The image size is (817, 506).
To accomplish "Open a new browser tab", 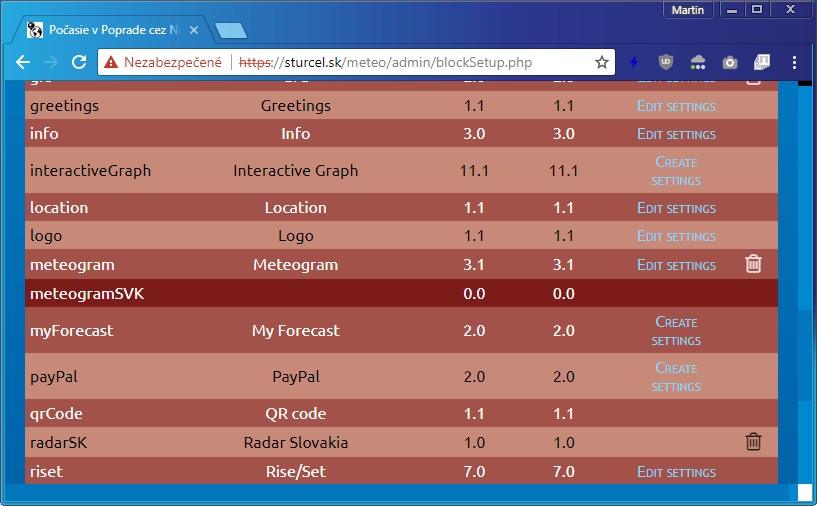I will [x=231, y=31].
